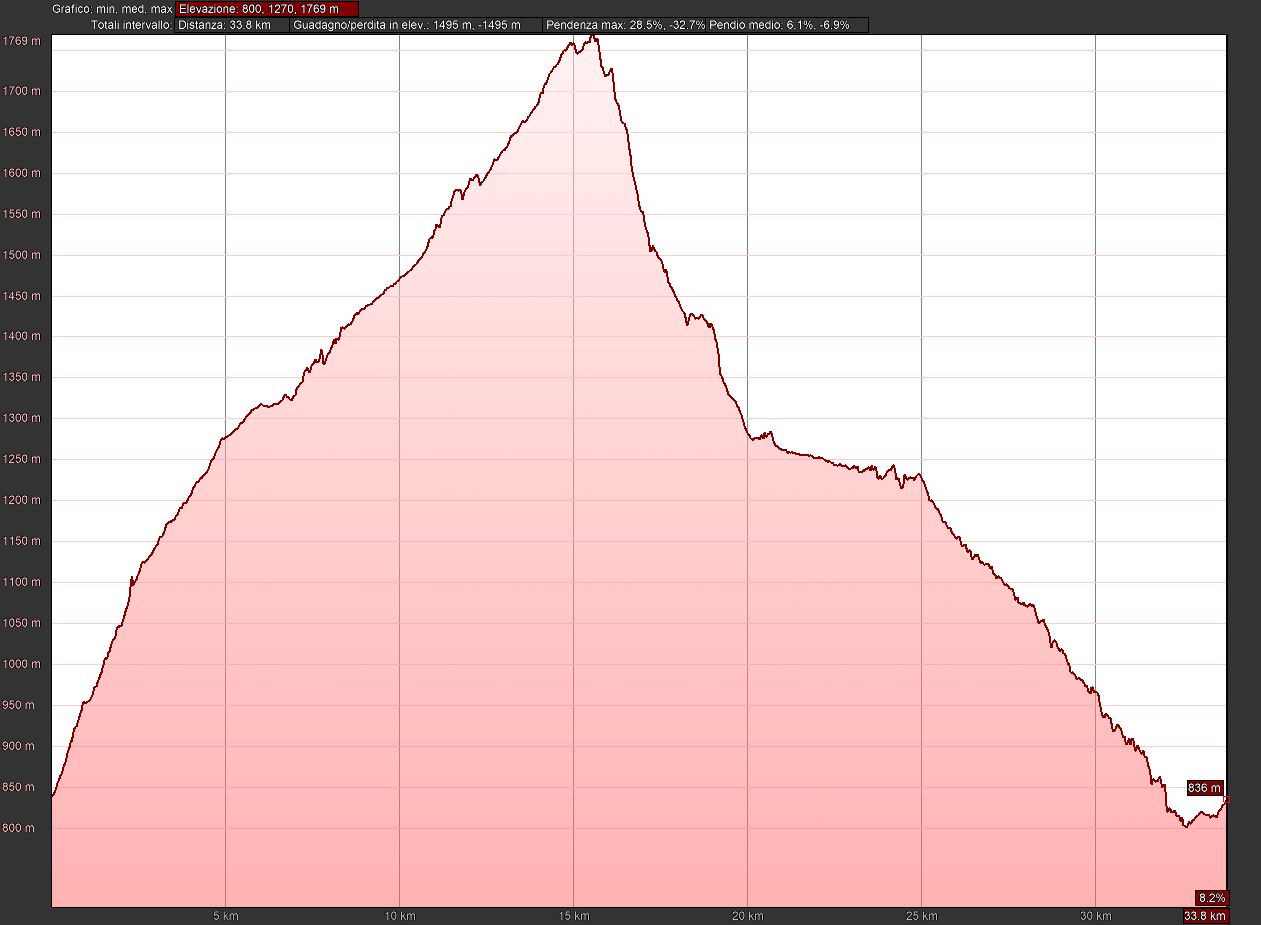Click the Distanza 33.8 km field
This screenshot has height=925, width=1261.
tap(232, 25)
